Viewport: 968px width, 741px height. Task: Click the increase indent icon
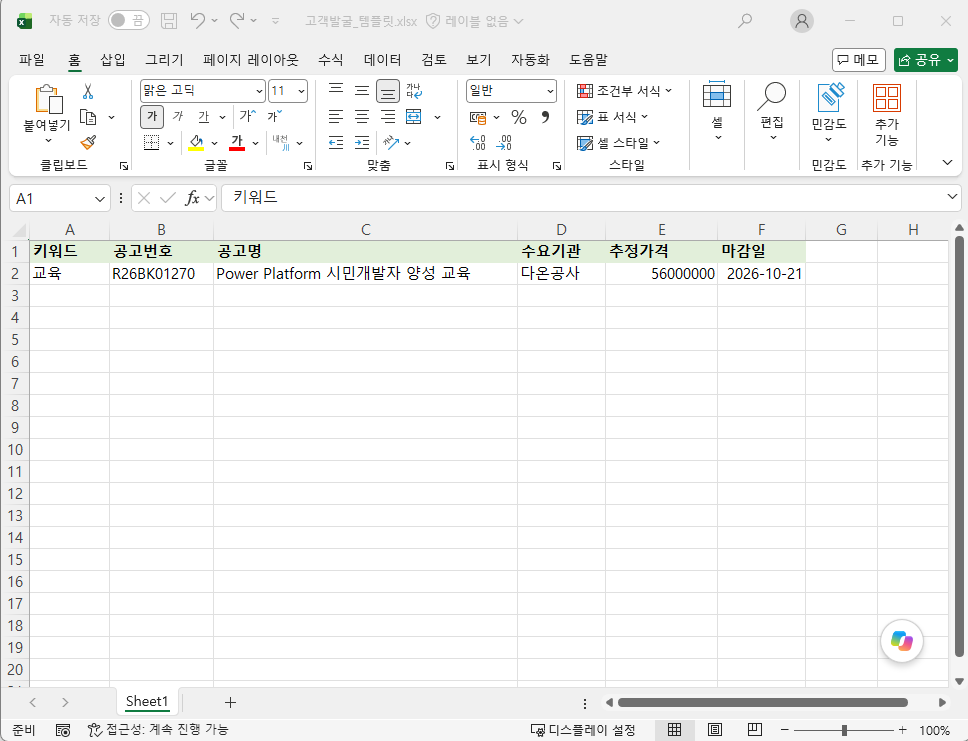pos(362,143)
